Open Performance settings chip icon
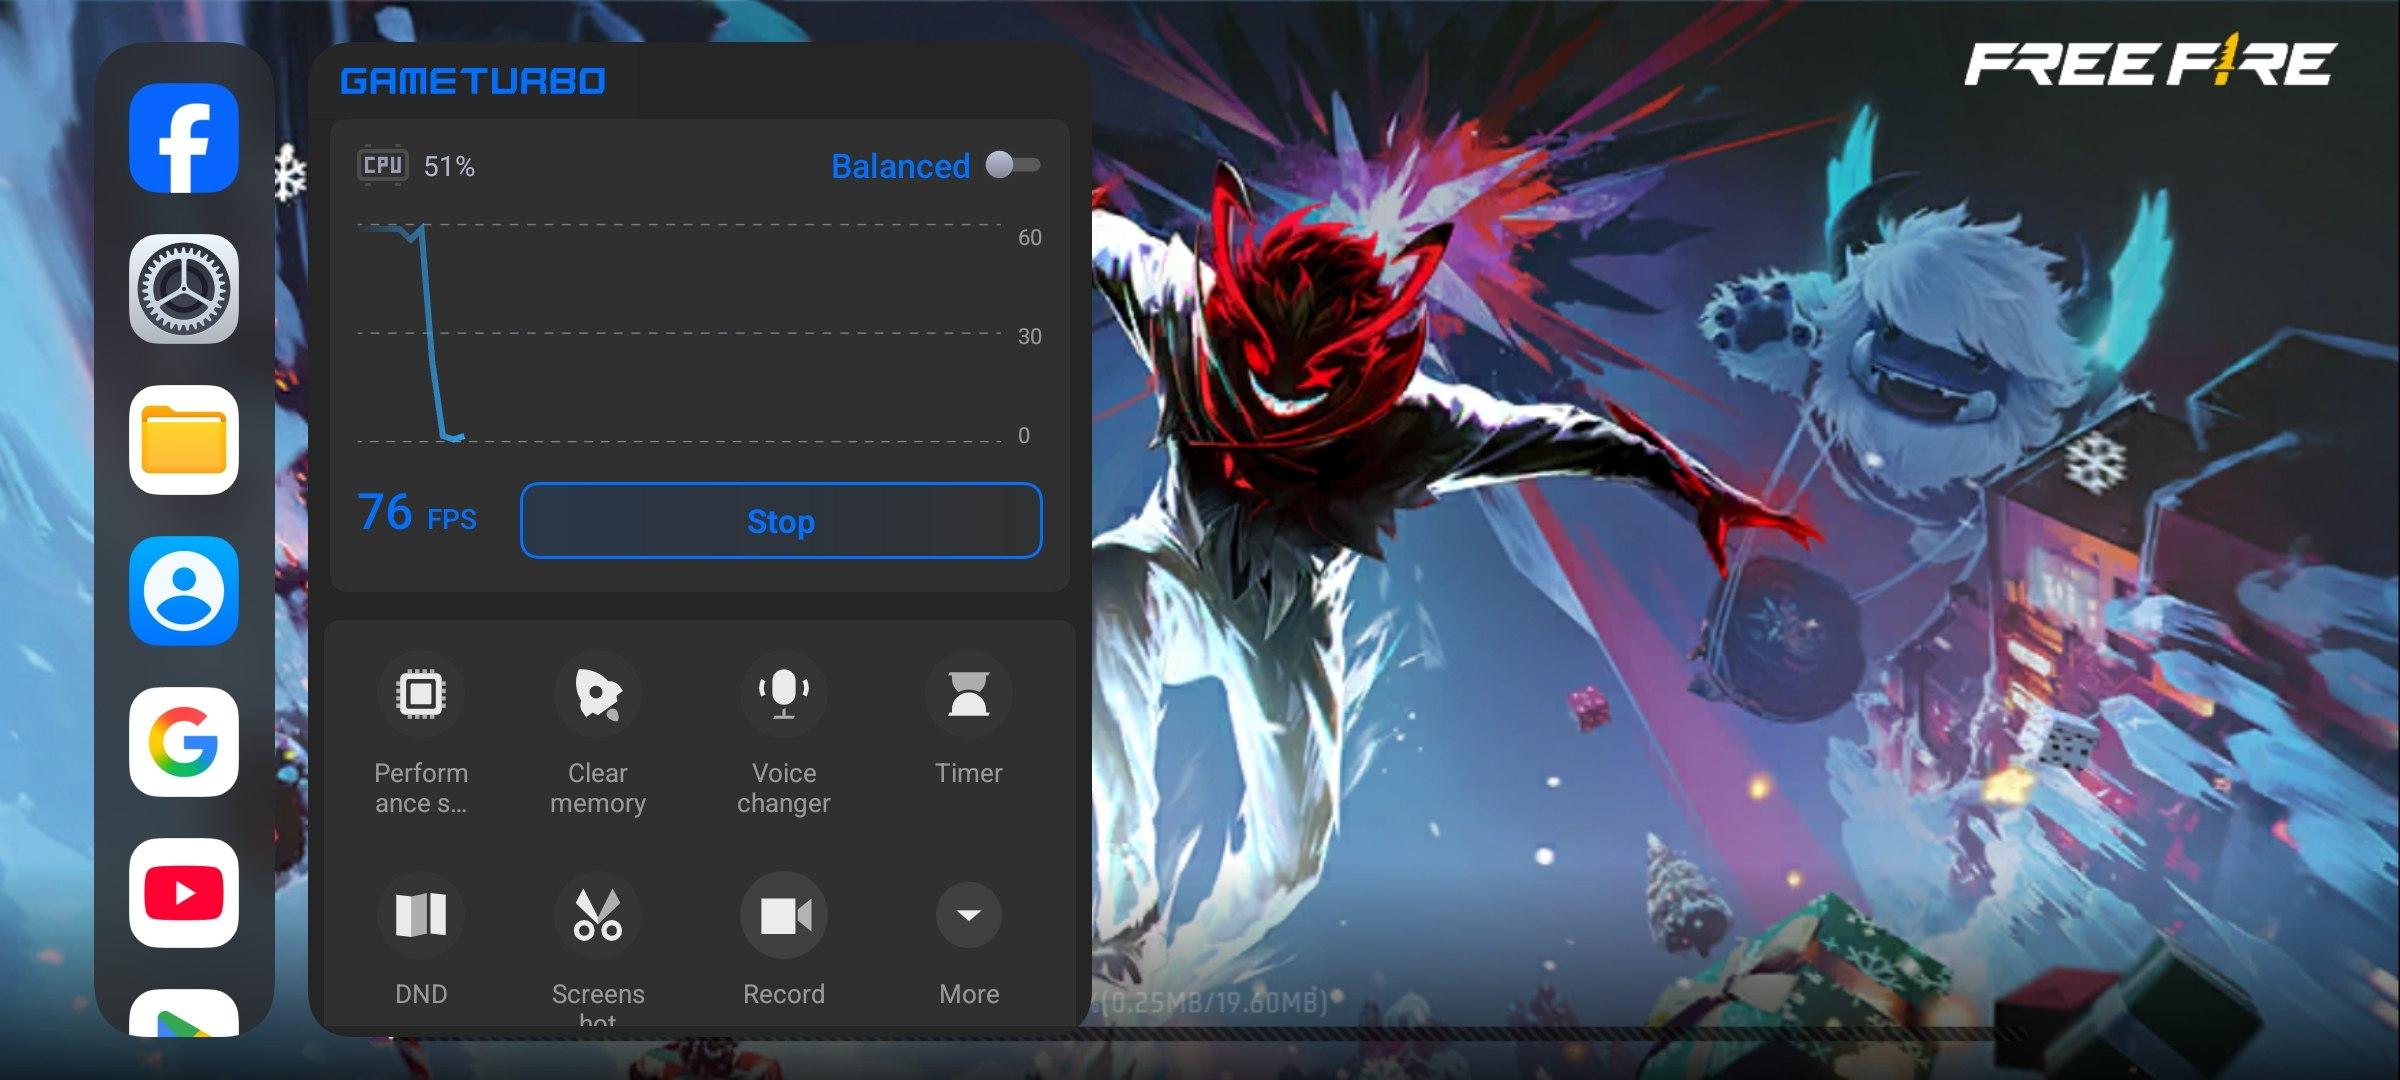 tap(420, 694)
